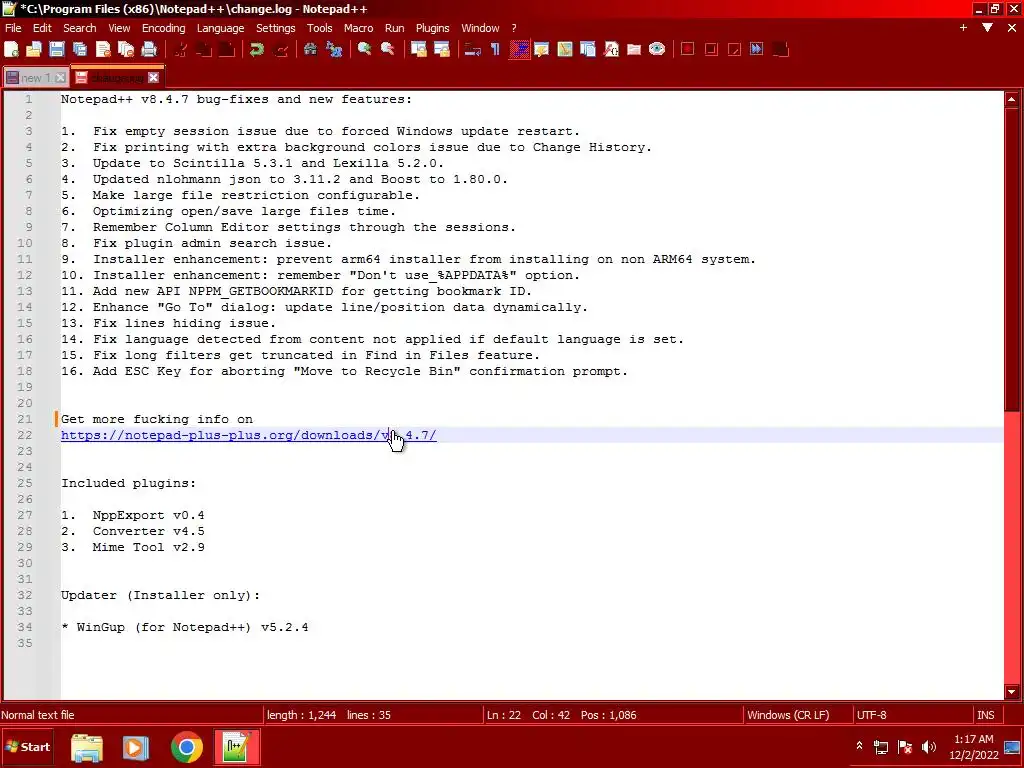Click the Stop Recording macro icon

point(711,49)
